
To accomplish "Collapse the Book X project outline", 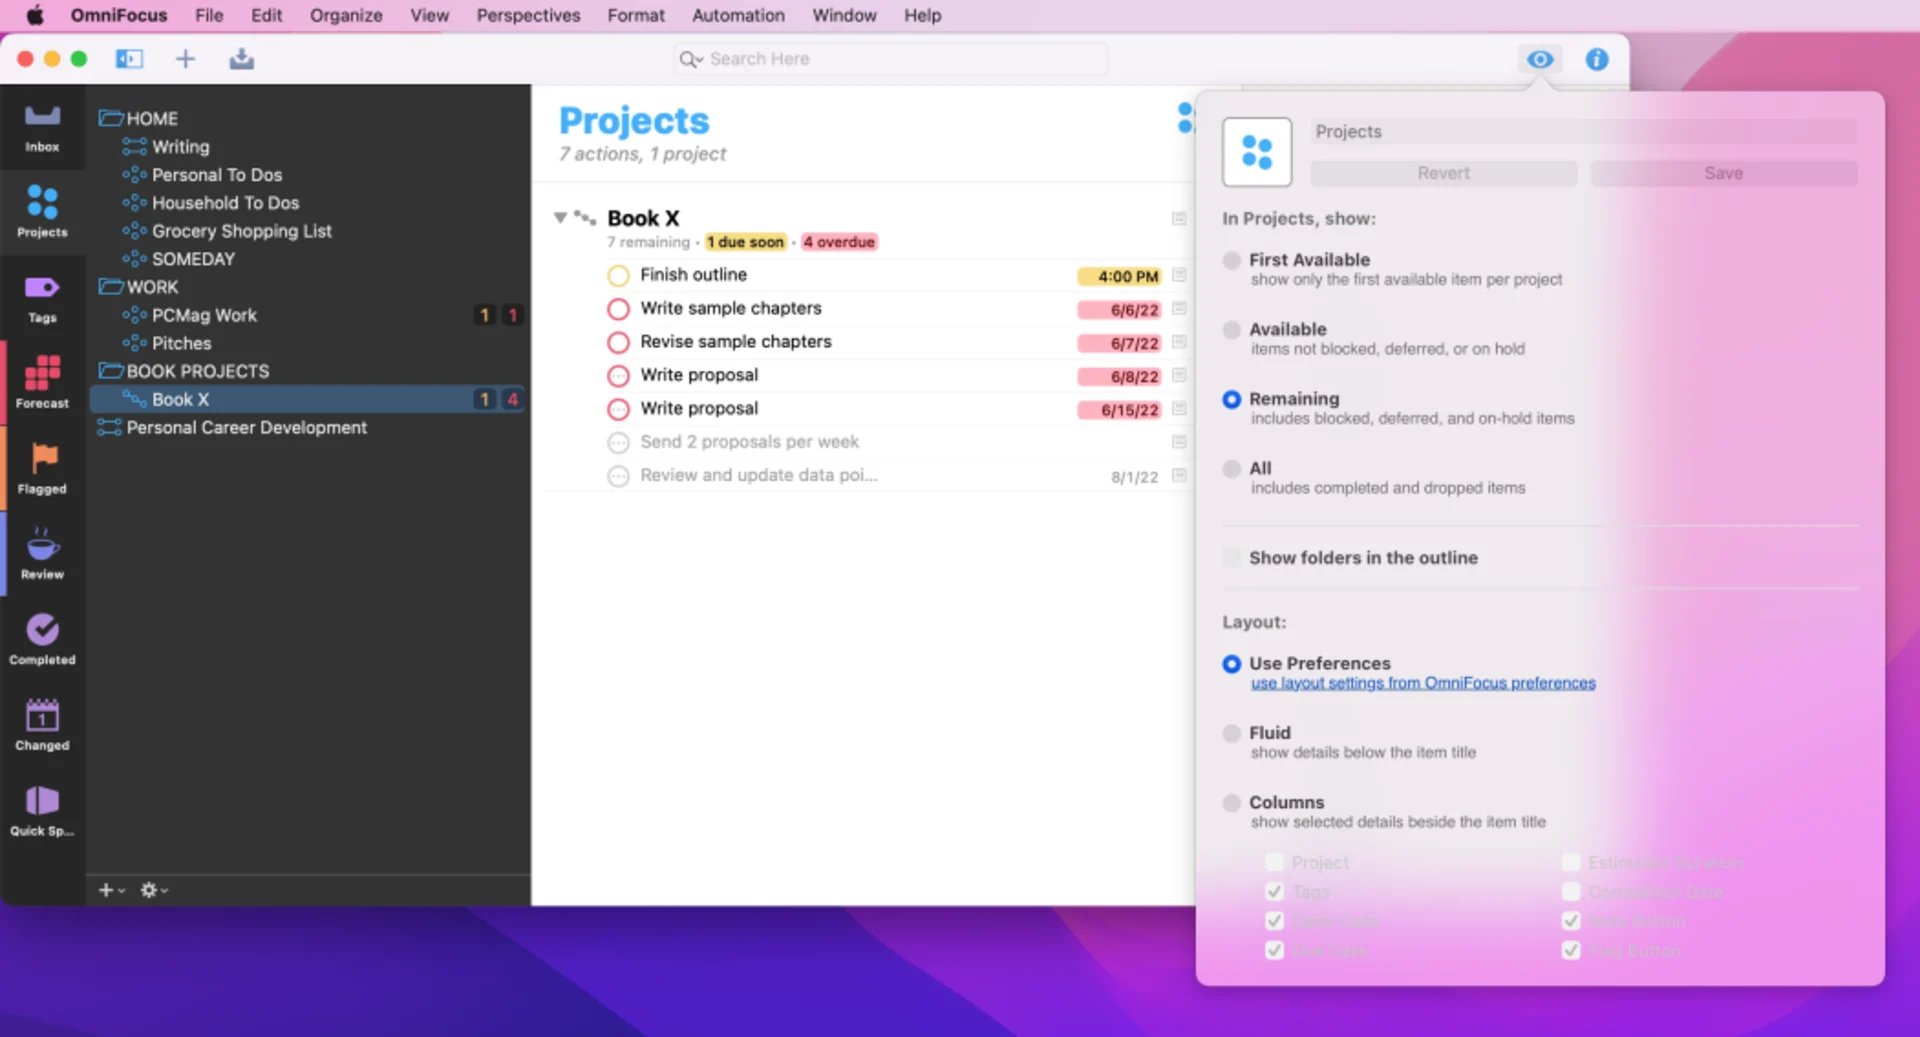I will [x=561, y=218].
